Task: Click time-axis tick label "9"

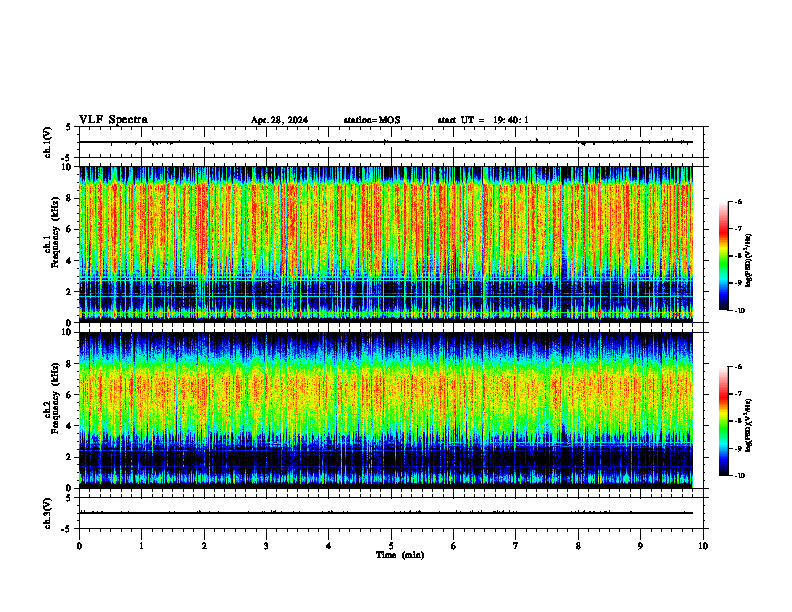Action: 640,546
